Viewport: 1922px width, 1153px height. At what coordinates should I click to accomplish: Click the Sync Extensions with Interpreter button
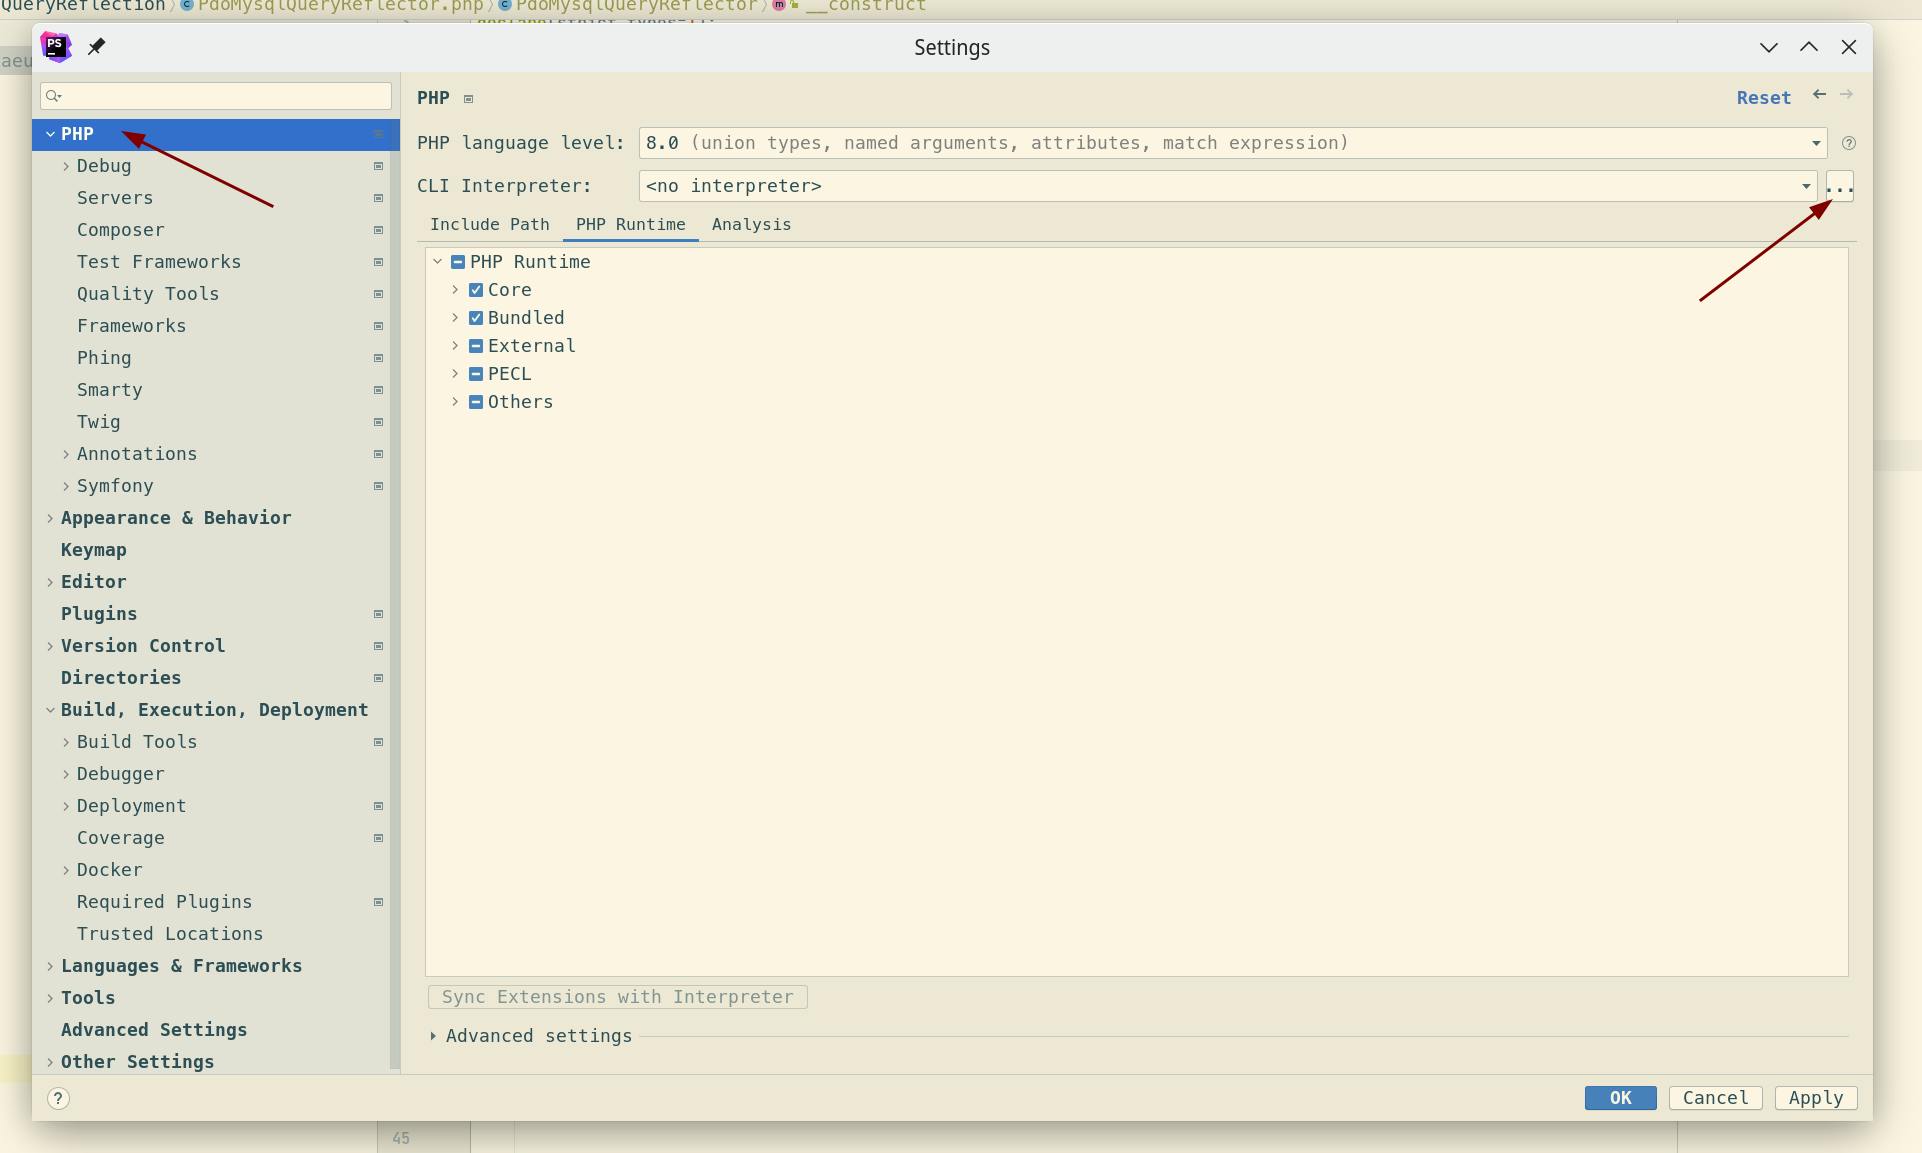tap(617, 997)
